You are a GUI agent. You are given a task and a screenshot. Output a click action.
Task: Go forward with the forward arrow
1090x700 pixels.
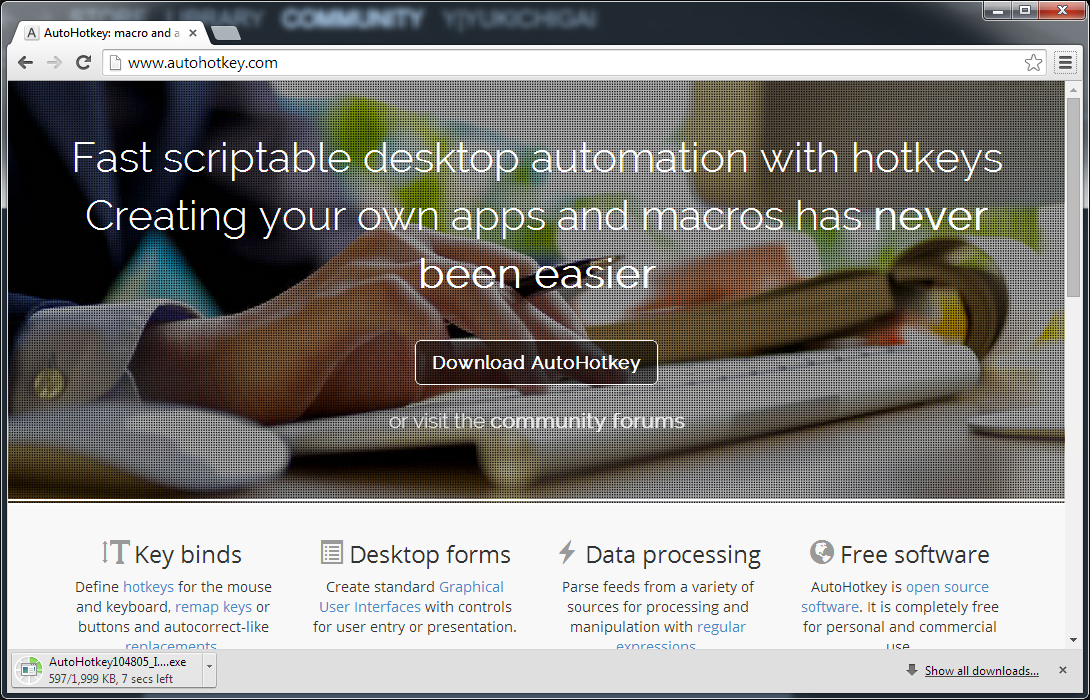point(54,63)
